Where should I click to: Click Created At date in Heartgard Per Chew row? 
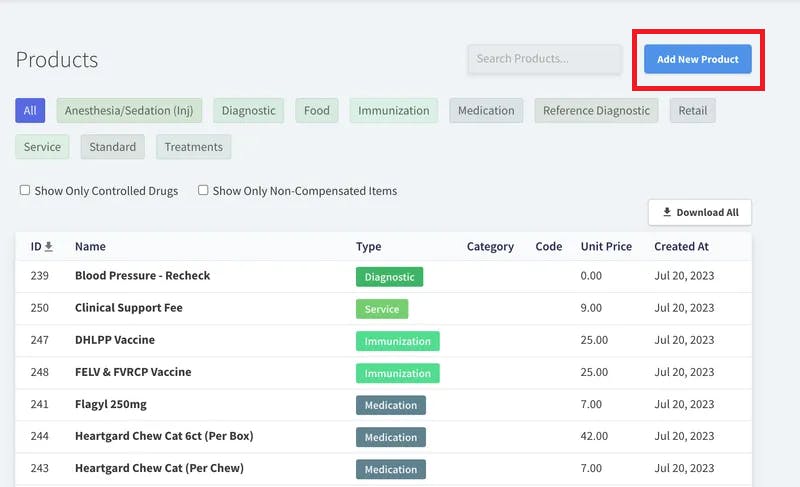click(x=684, y=469)
